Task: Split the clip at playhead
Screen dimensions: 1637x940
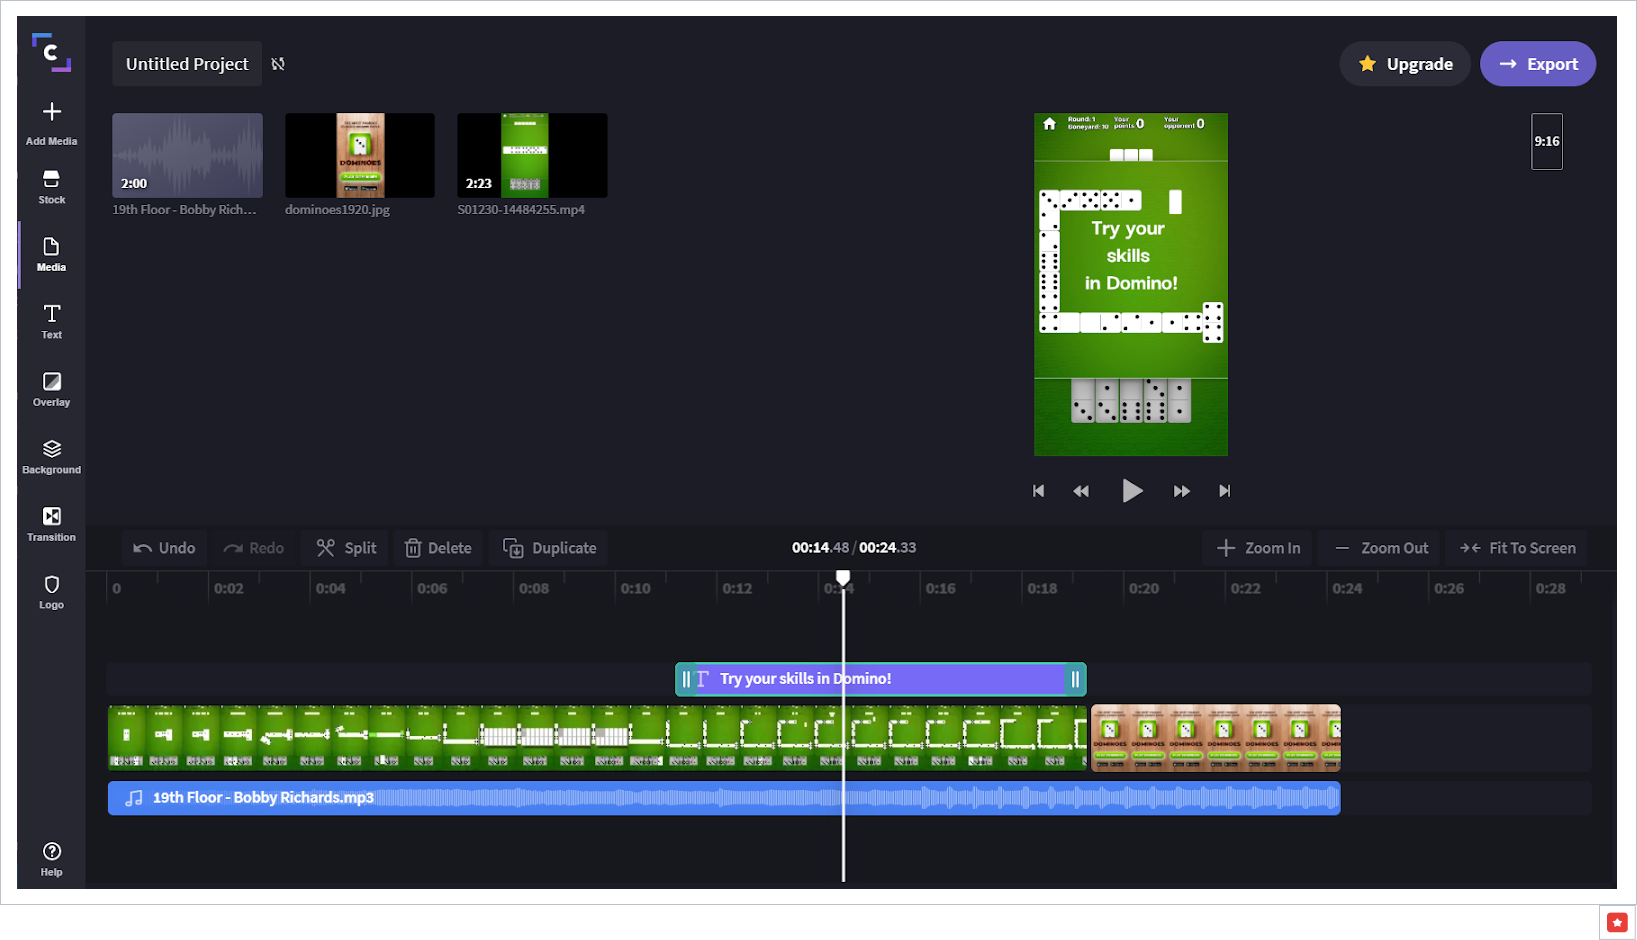Action: pos(347,548)
